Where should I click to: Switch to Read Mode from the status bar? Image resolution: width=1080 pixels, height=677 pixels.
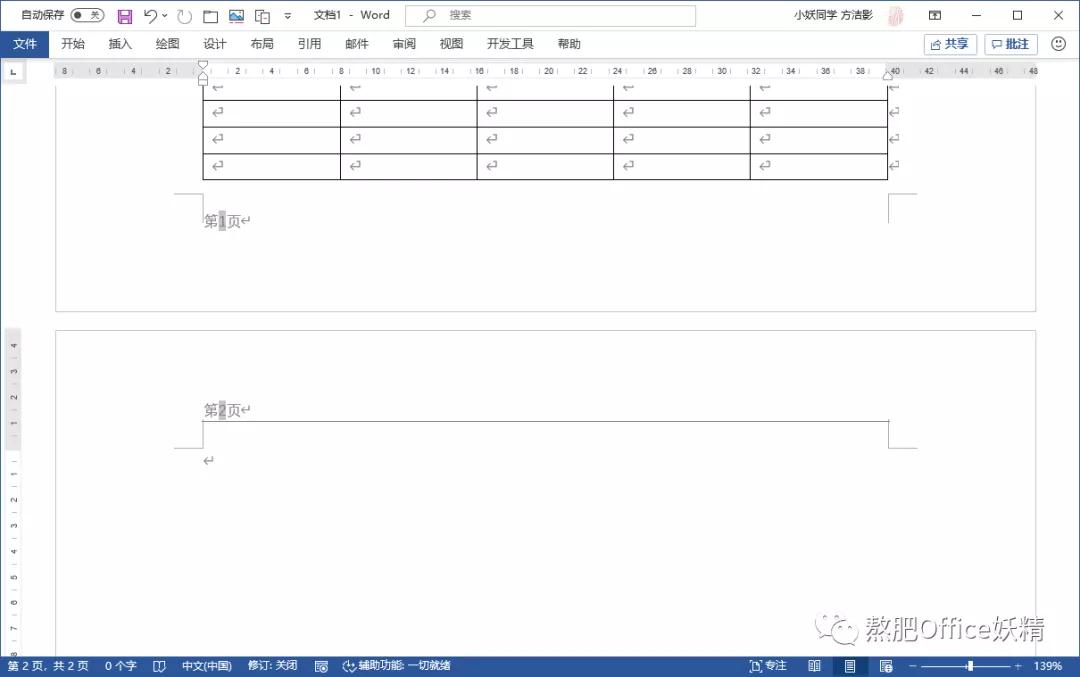(x=814, y=665)
